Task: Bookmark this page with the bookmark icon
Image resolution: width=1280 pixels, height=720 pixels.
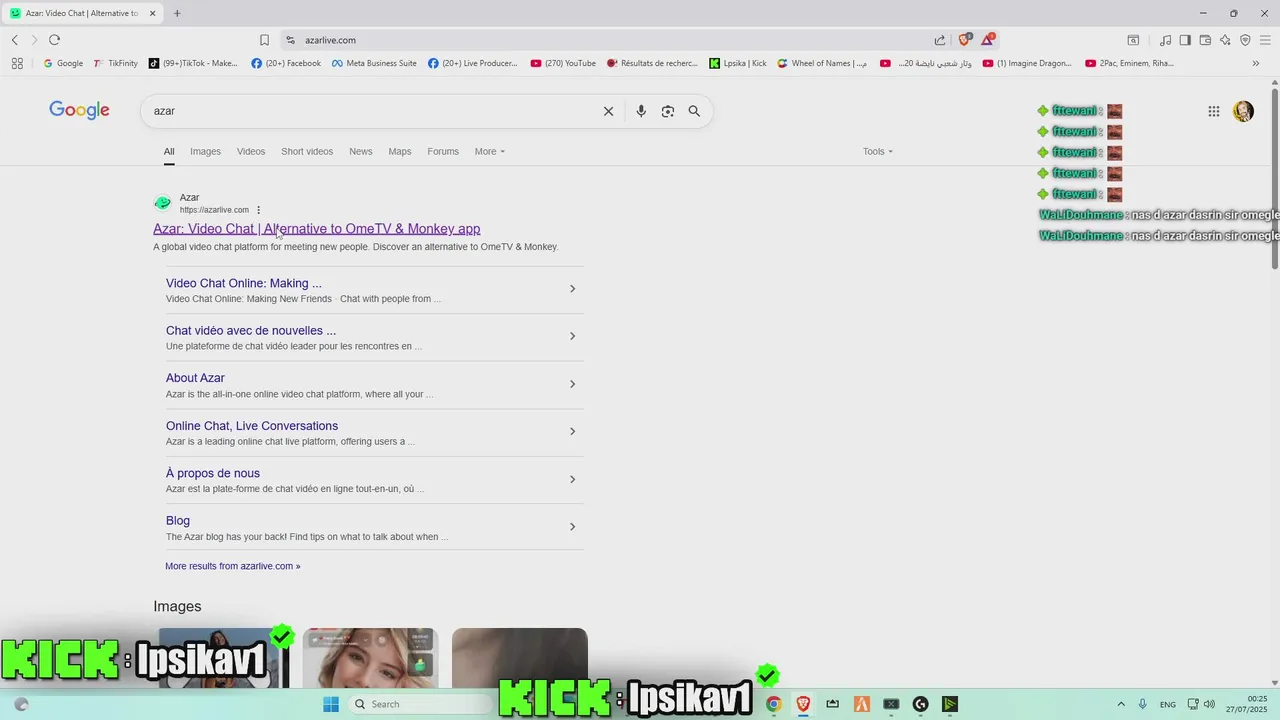Action: (264, 40)
